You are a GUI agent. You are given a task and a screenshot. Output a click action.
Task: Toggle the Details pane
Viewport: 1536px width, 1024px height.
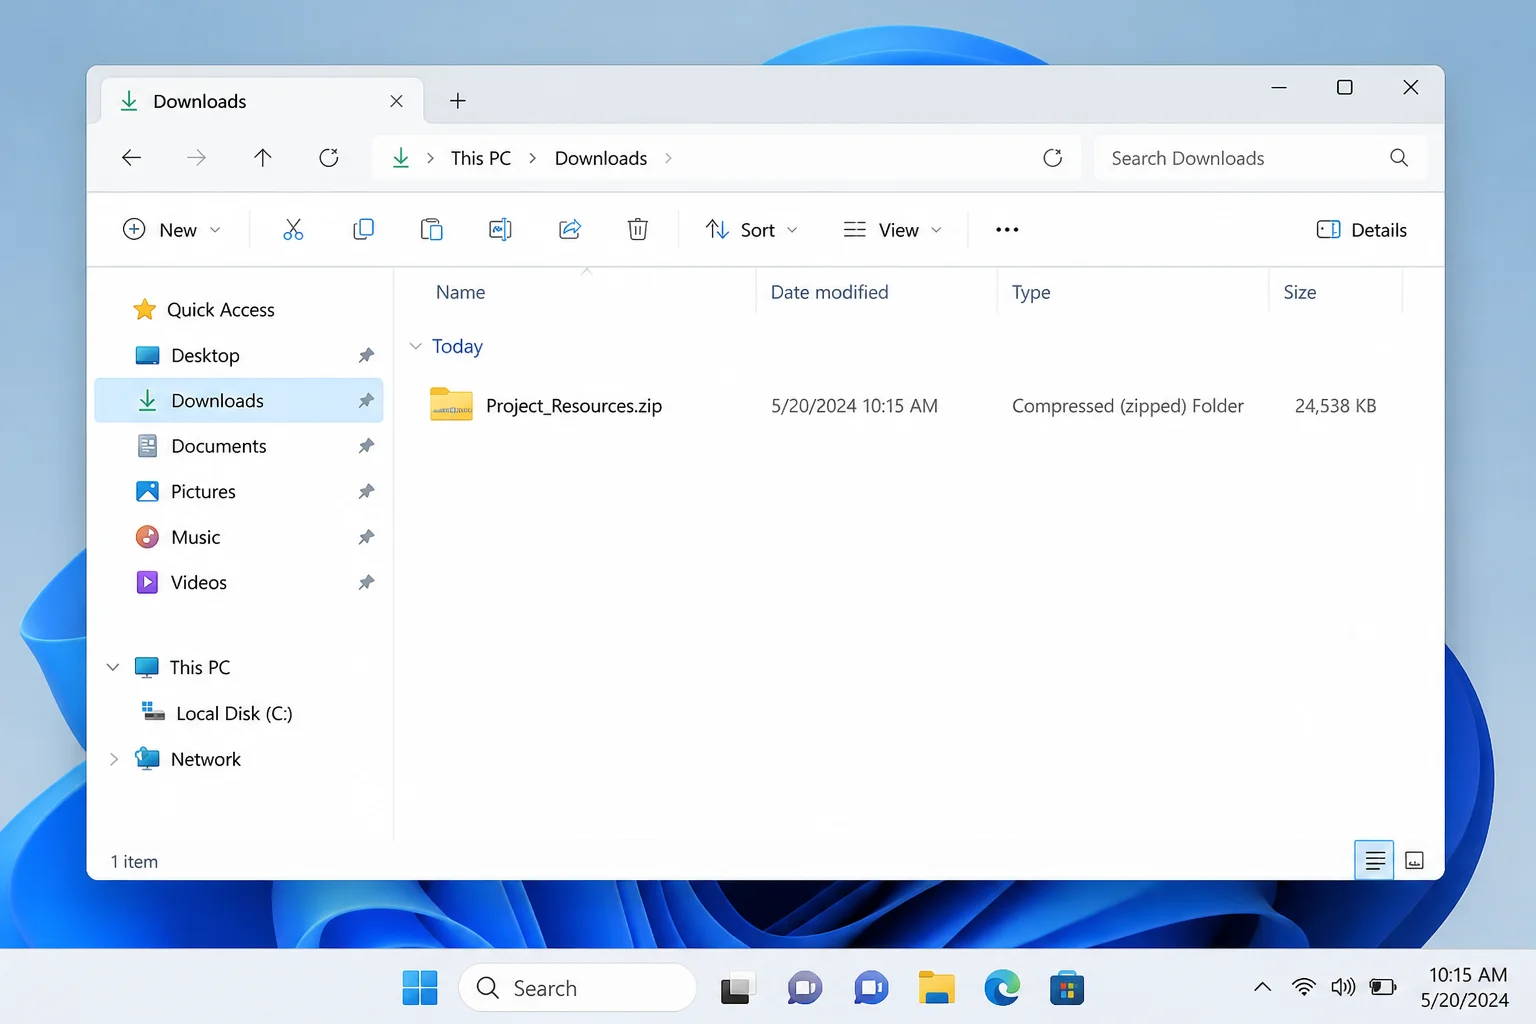pyautogui.click(x=1361, y=230)
